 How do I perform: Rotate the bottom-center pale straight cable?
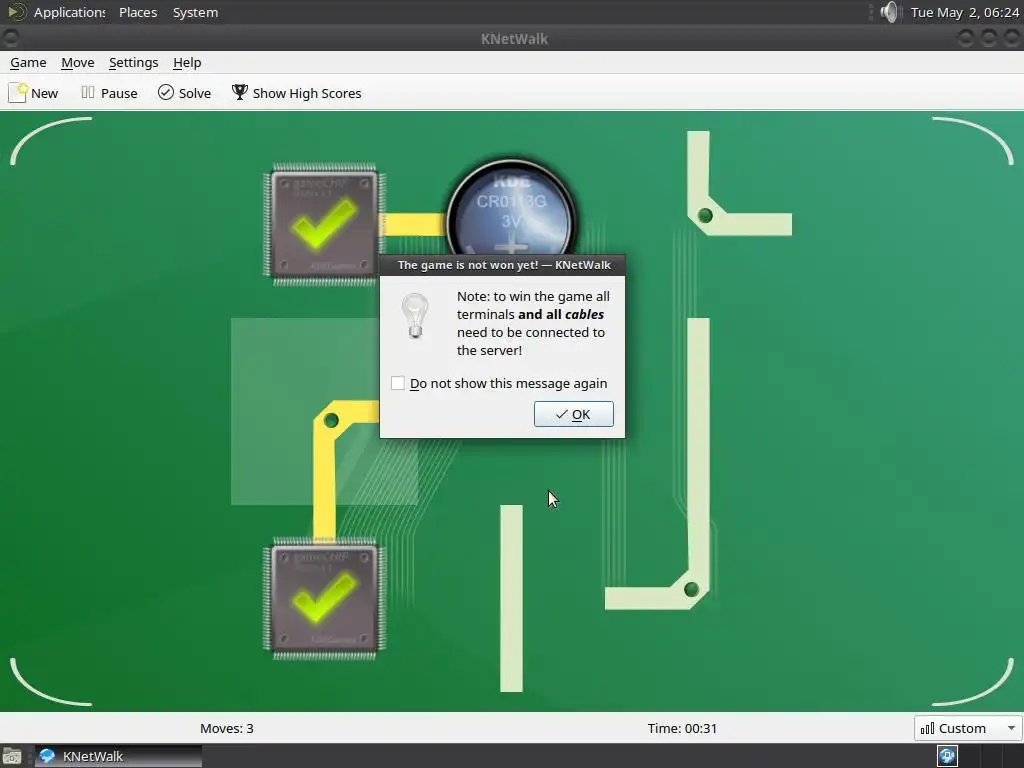point(511,598)
